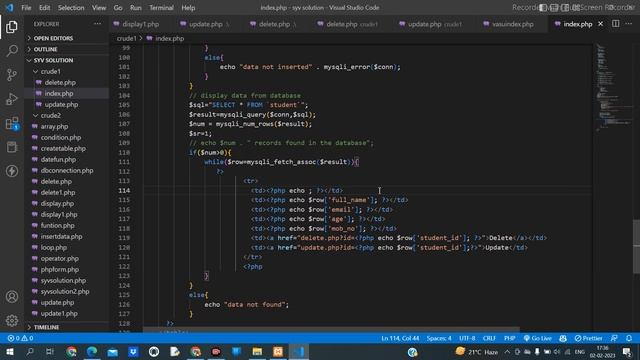Click the Split Editor icon

[616, 24]
